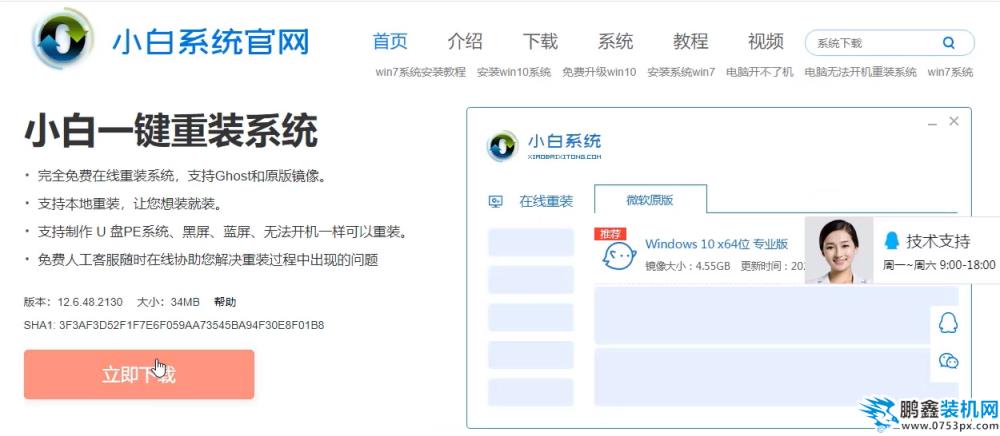Image resolution: width=1000 pixels, height=436 pixels.
Task: Click the 支持本地重装 bullet line
Action: (130, 205)
